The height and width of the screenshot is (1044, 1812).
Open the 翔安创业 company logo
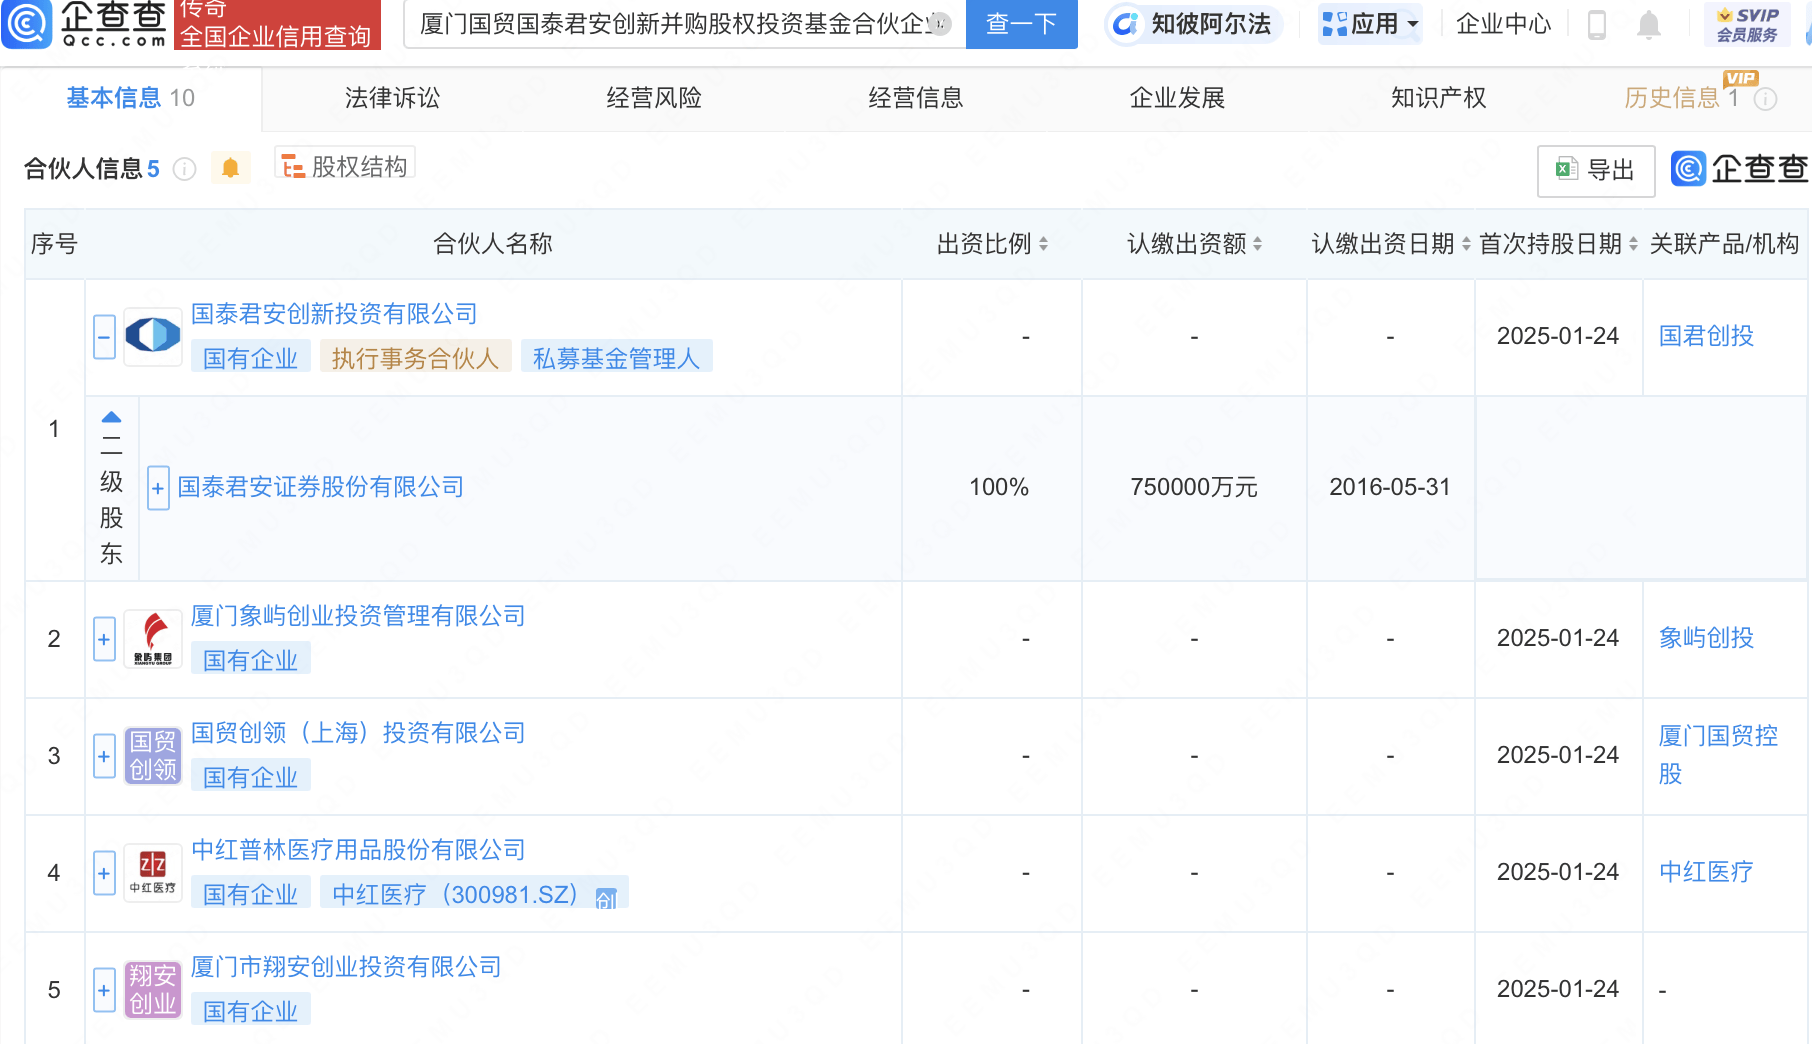(x=153, y=989)
